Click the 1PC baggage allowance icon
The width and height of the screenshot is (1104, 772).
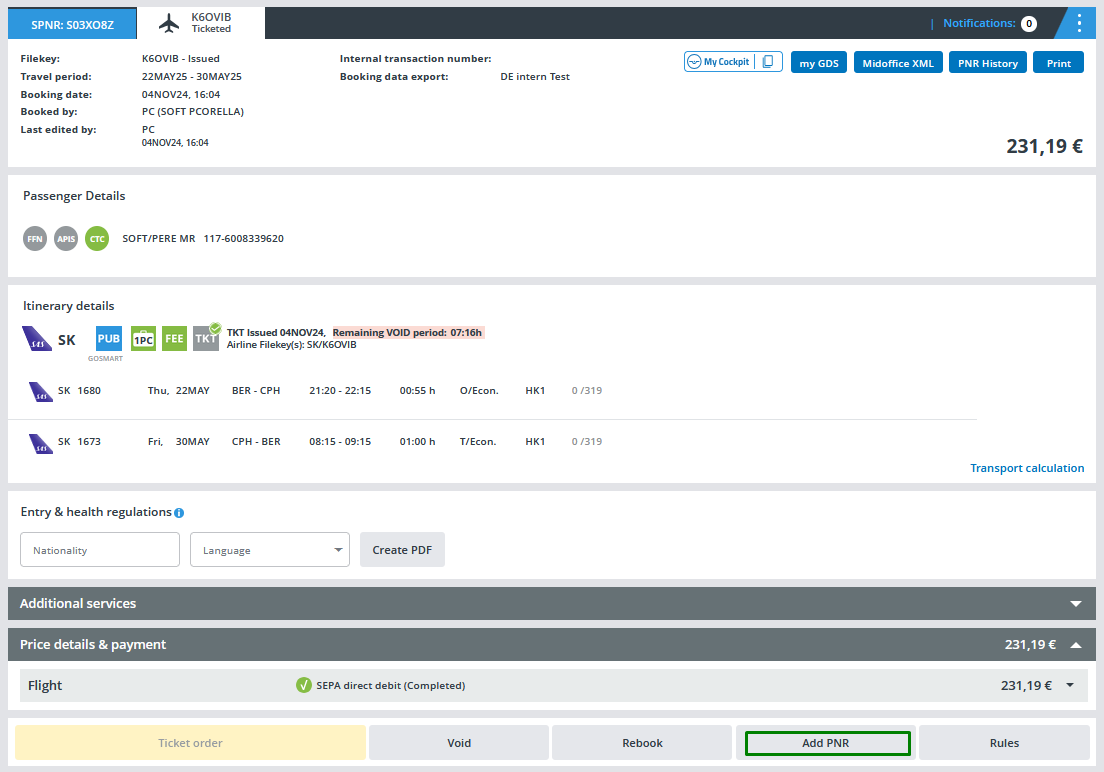click(143, 339)
